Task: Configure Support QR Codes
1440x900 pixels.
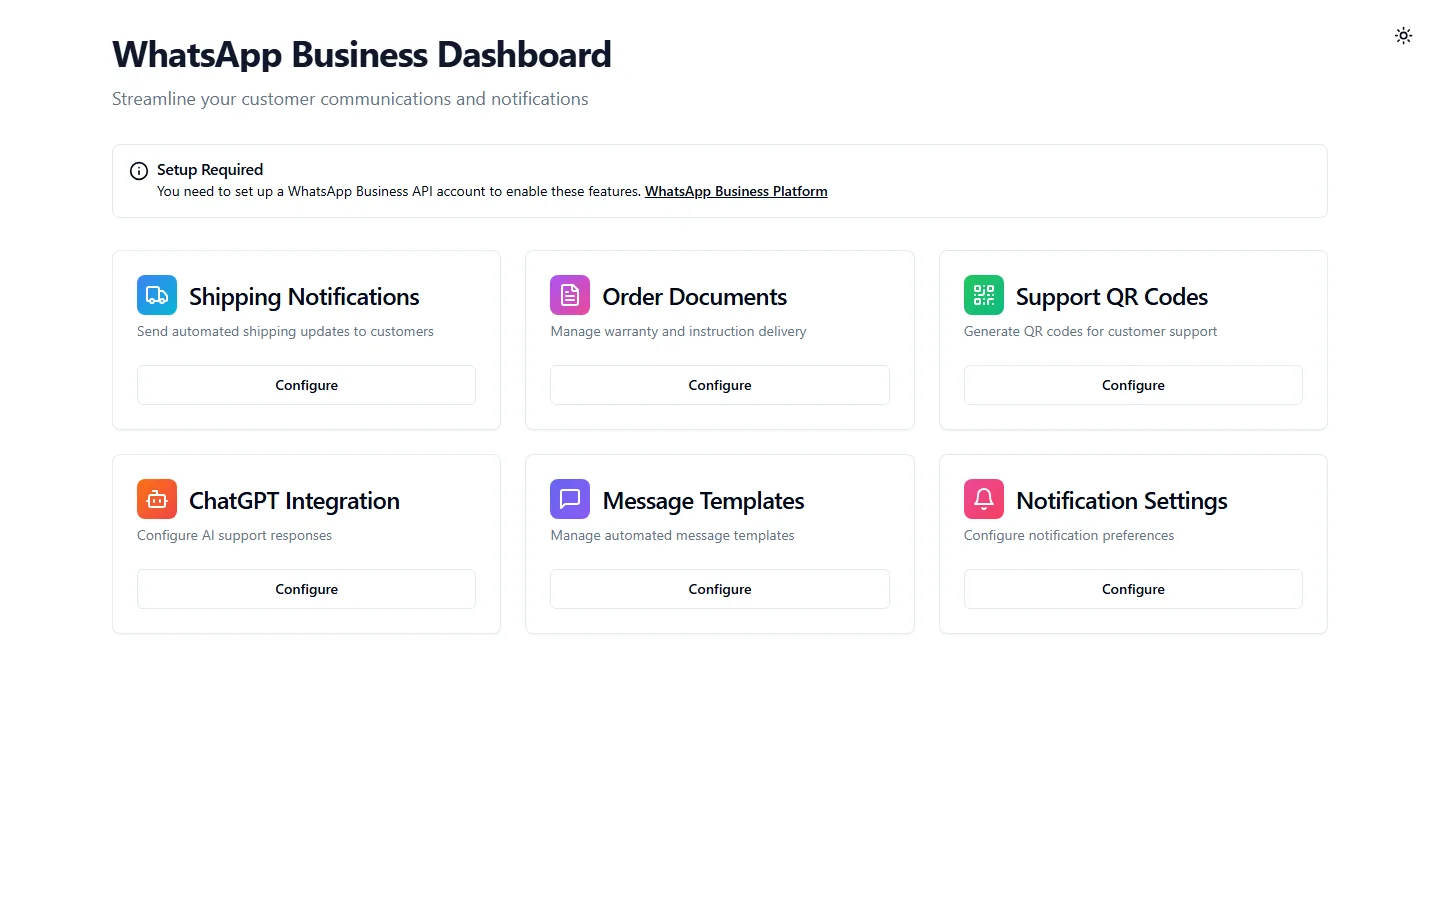Action: (1133, 385)
